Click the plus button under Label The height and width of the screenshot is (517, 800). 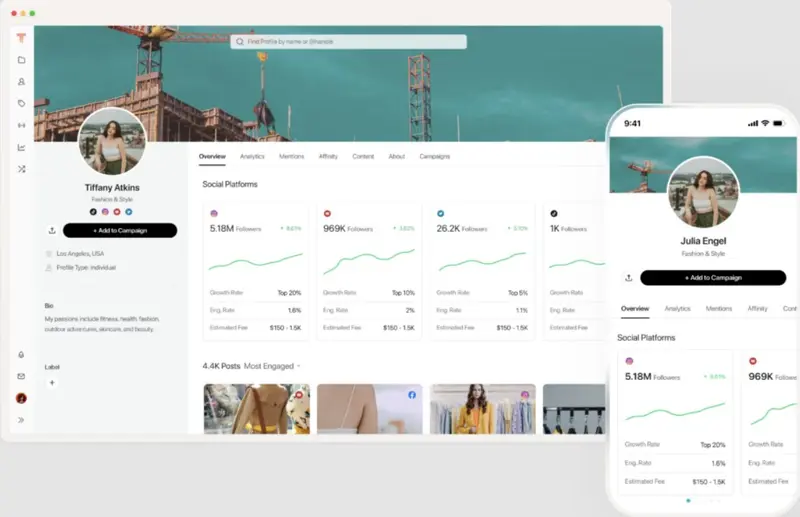(x=52, y=382)
